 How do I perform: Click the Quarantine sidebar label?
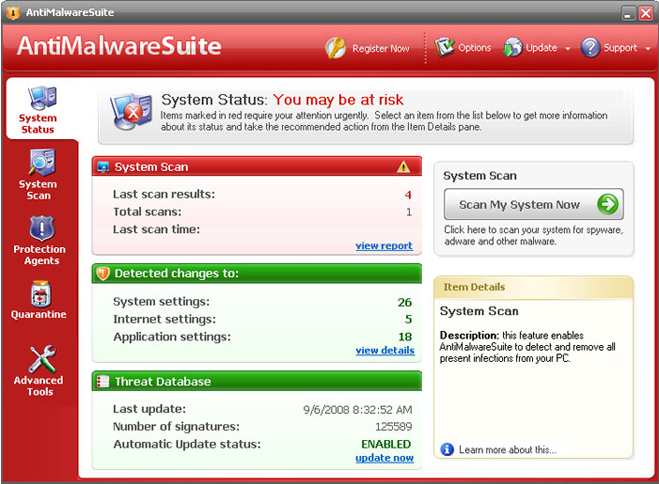point(39,314)
